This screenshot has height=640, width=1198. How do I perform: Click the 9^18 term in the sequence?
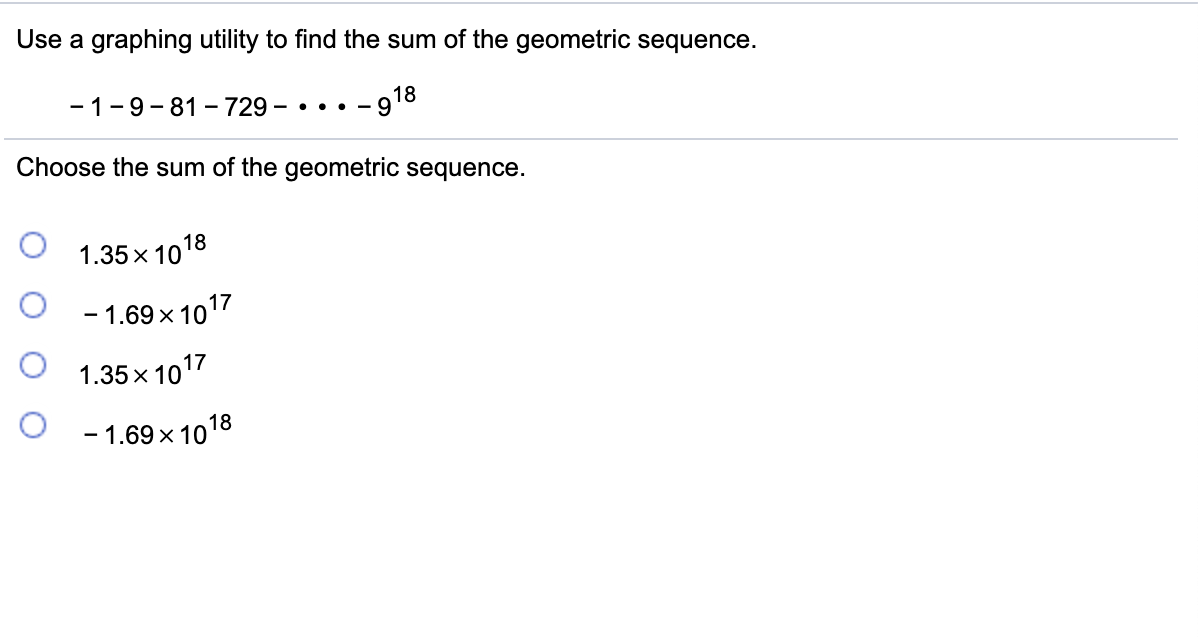point(393,99)
